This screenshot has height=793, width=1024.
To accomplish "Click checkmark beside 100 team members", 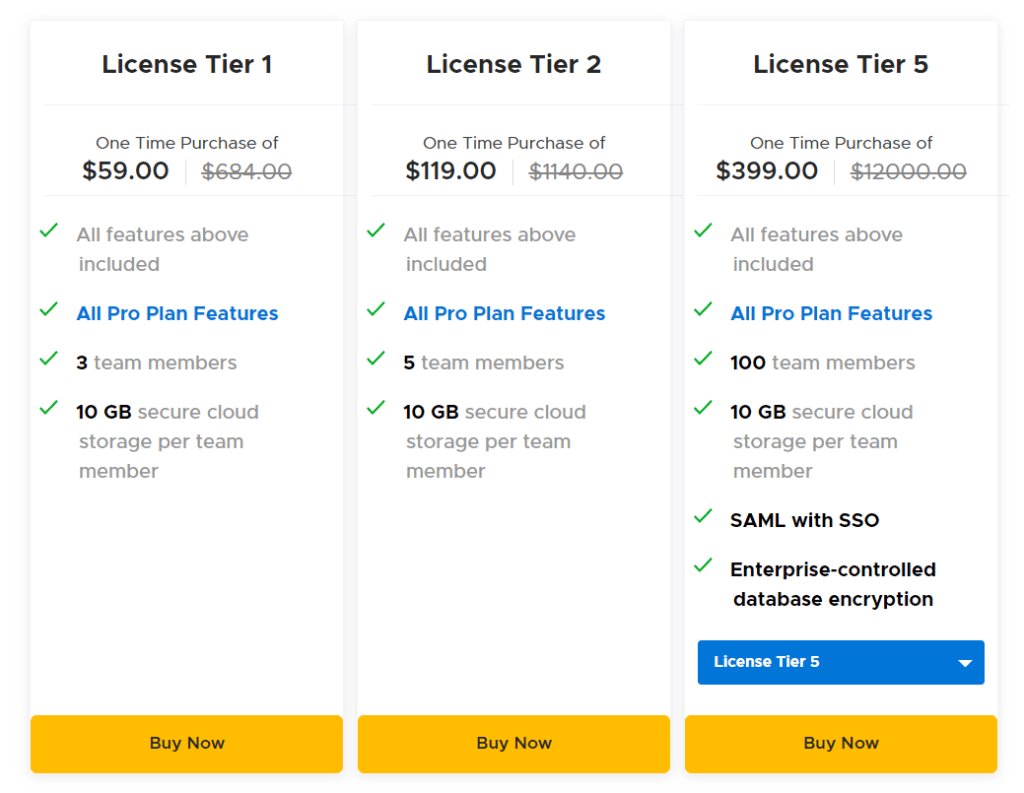I will click(702, 358).
